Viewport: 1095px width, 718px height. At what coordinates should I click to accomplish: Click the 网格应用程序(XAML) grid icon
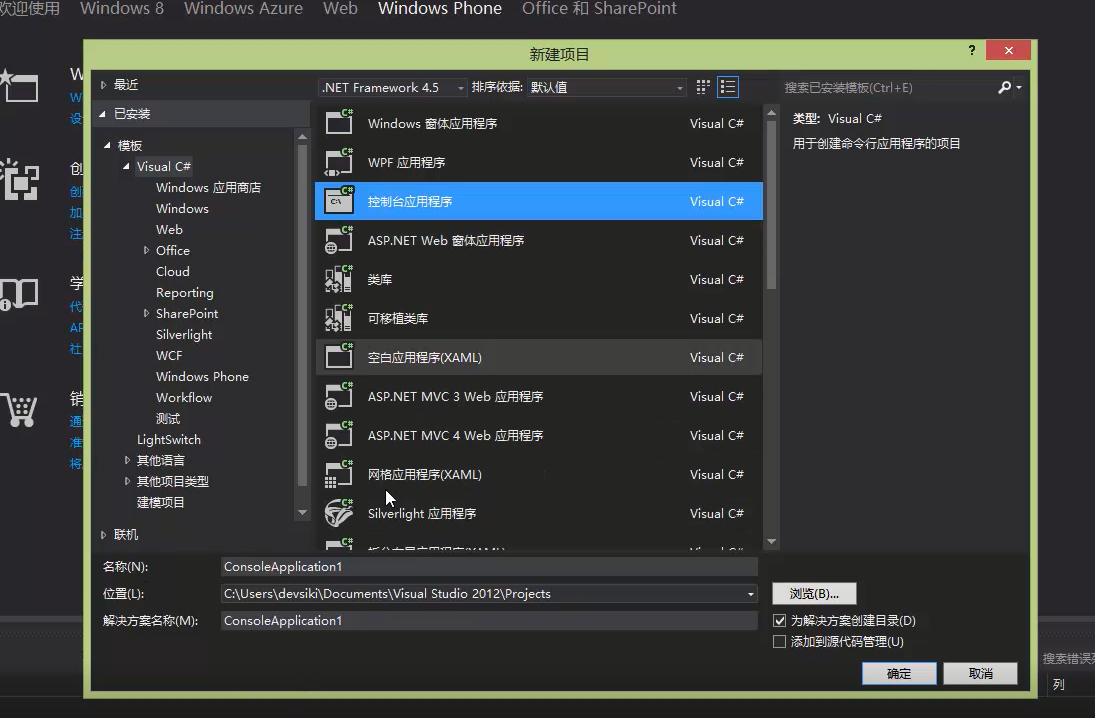tap(339, 474)
